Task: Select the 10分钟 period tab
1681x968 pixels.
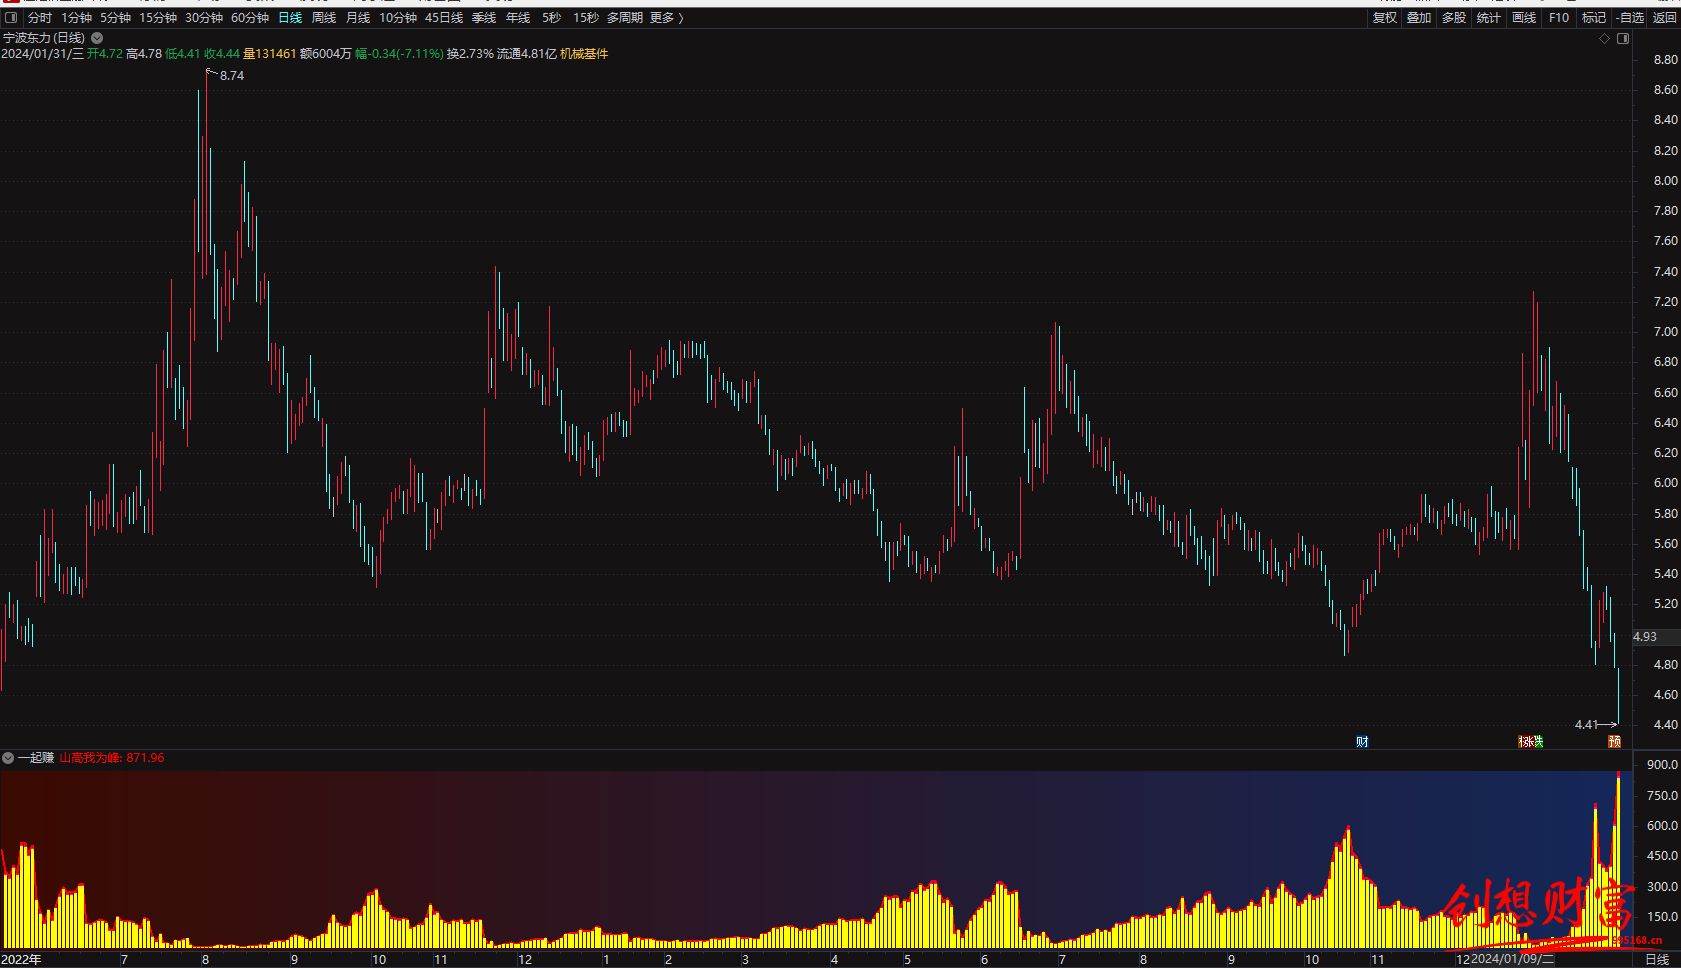Action: click(398, 18)
